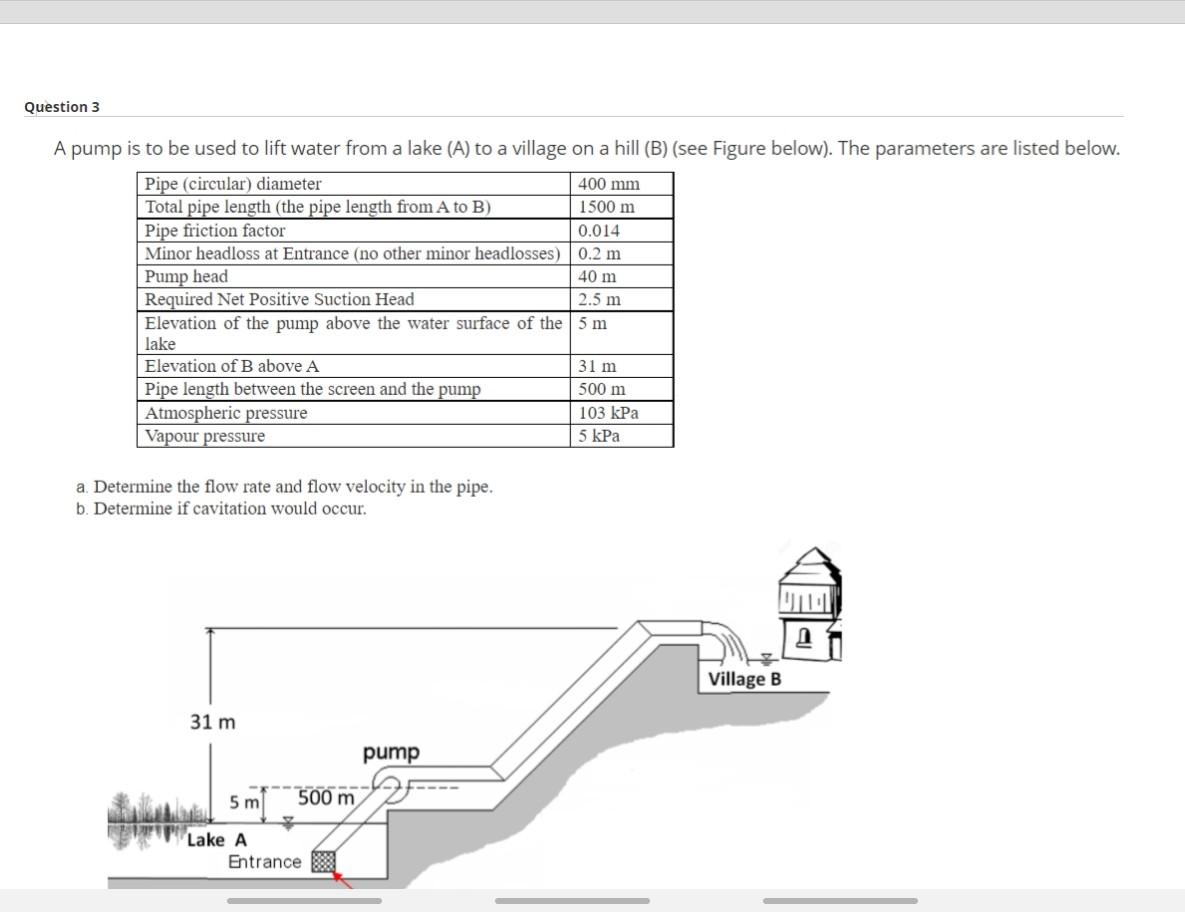Click the 'pump' label in the figure

392,752
